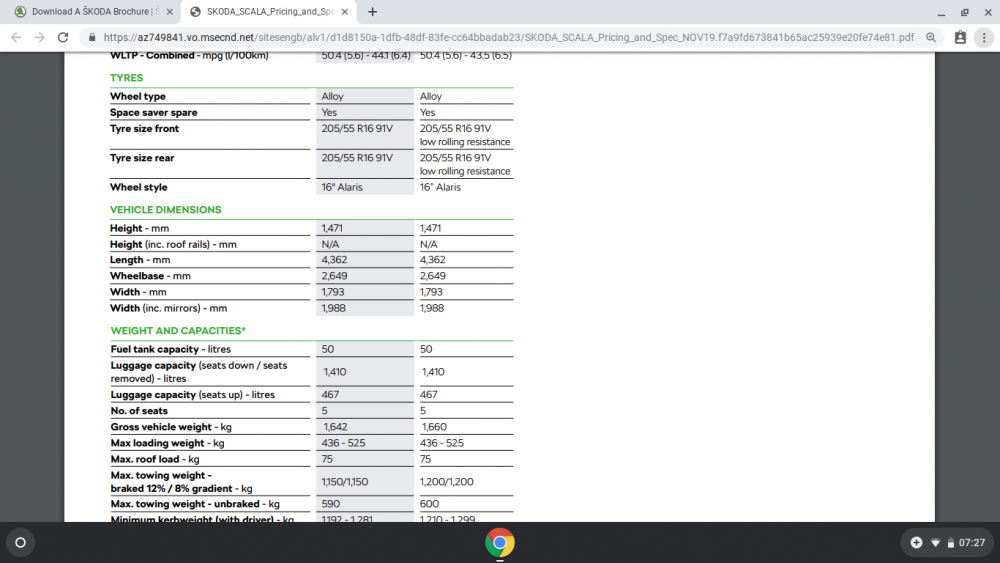Click the 1,150/1,150 towing value

tap(345, 482)
